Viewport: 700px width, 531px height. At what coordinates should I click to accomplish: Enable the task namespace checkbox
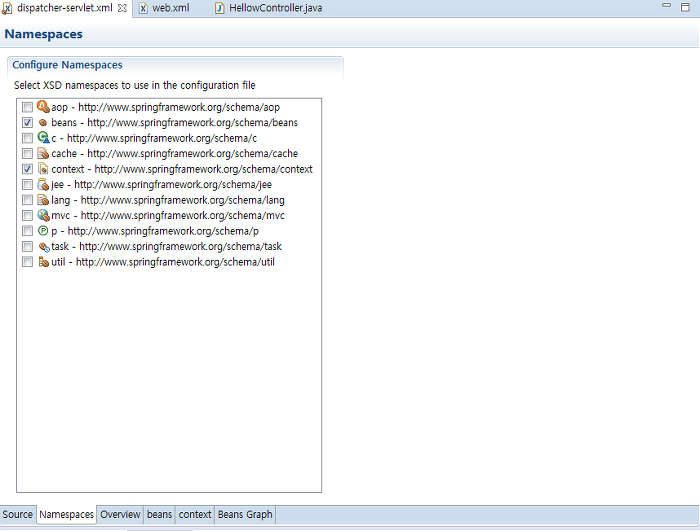(28, 247)
